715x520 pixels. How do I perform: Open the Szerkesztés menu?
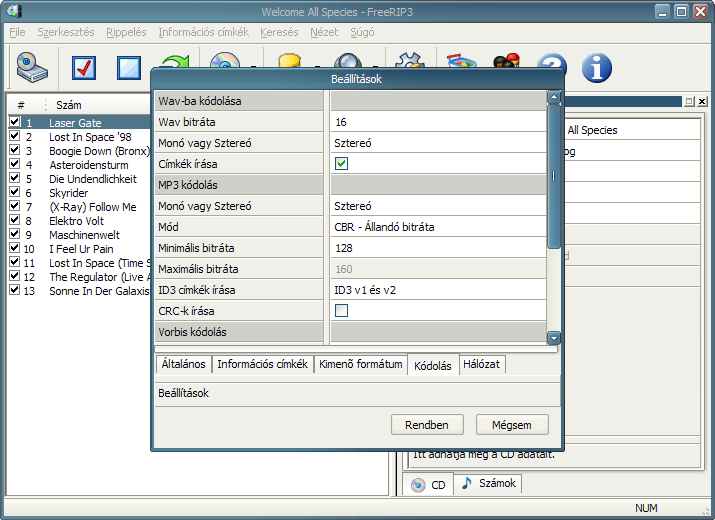click(66, 32)
